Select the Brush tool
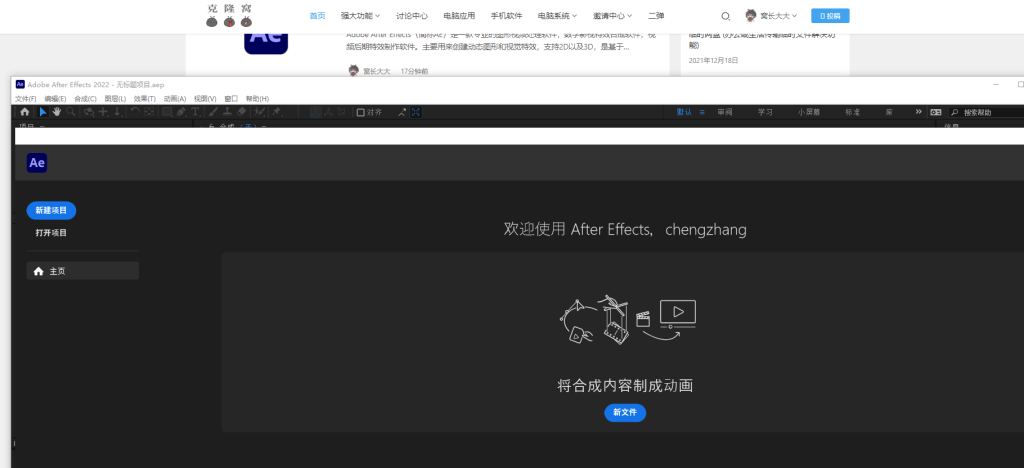 (x=212, y=112)
